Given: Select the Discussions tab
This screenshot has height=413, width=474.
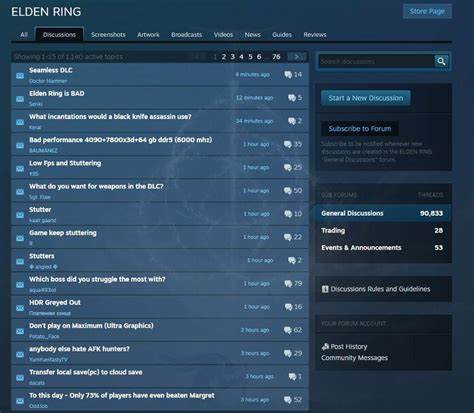Looking at the screenshot, I should tap(59, 35).
